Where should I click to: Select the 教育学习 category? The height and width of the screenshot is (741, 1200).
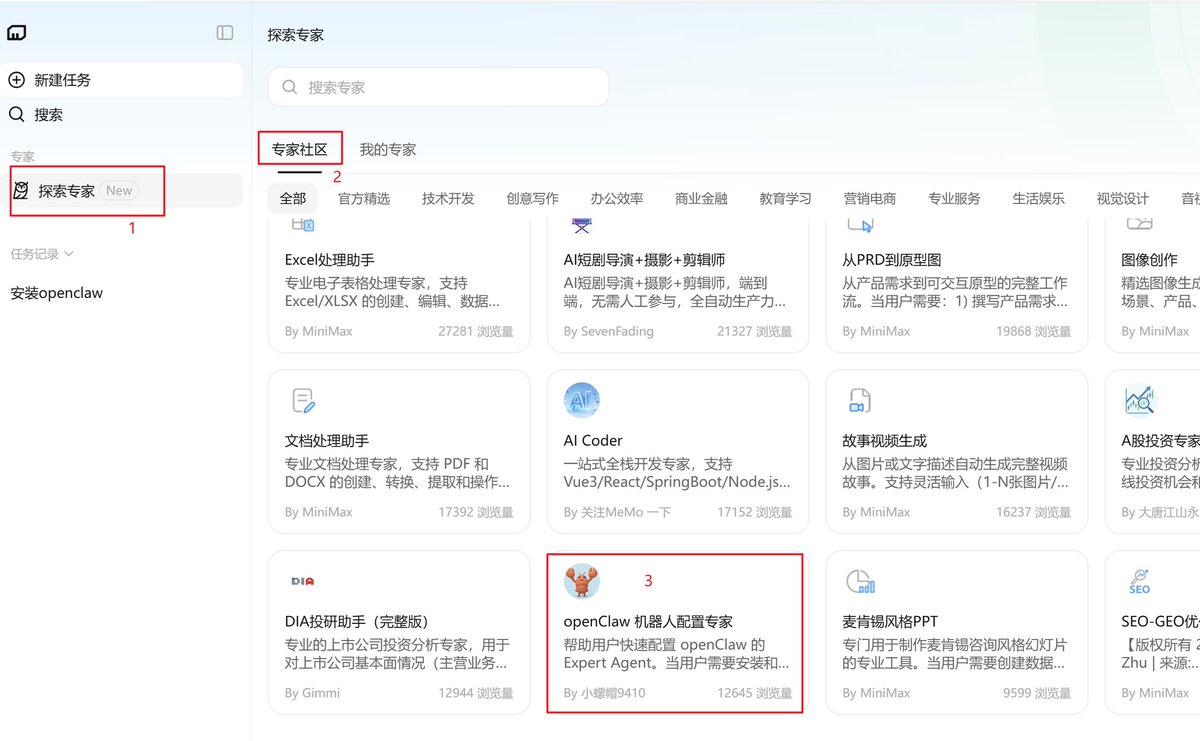(x=786, y=198)
